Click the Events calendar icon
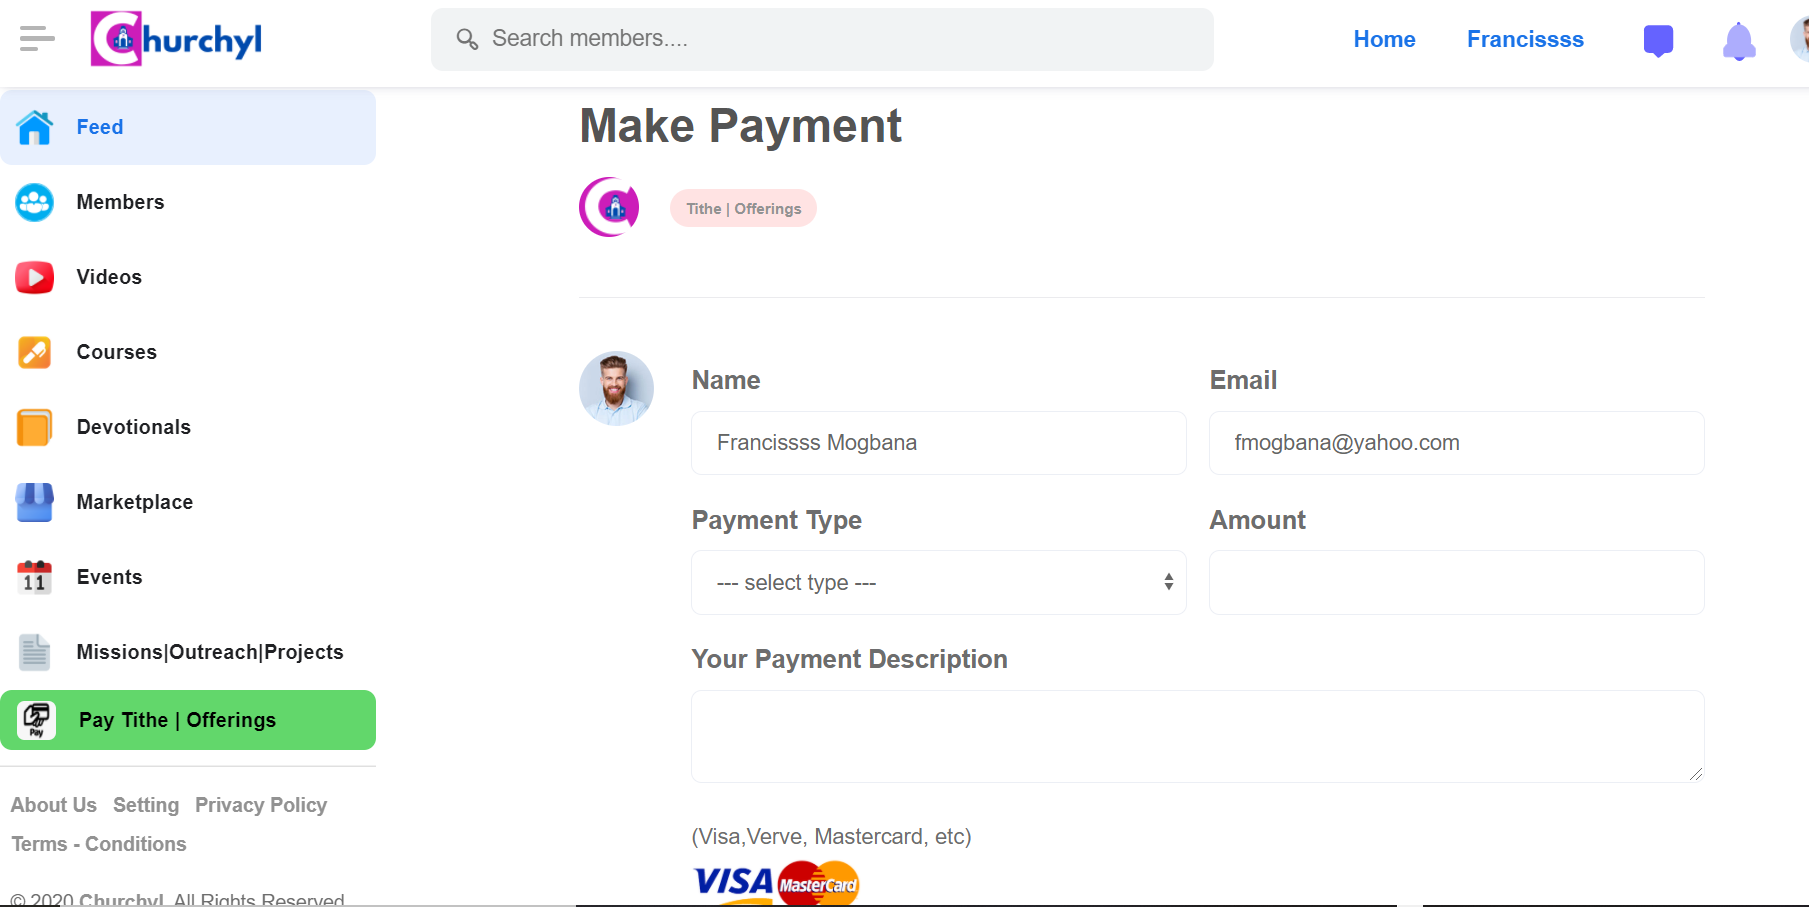 click(35, 577)
